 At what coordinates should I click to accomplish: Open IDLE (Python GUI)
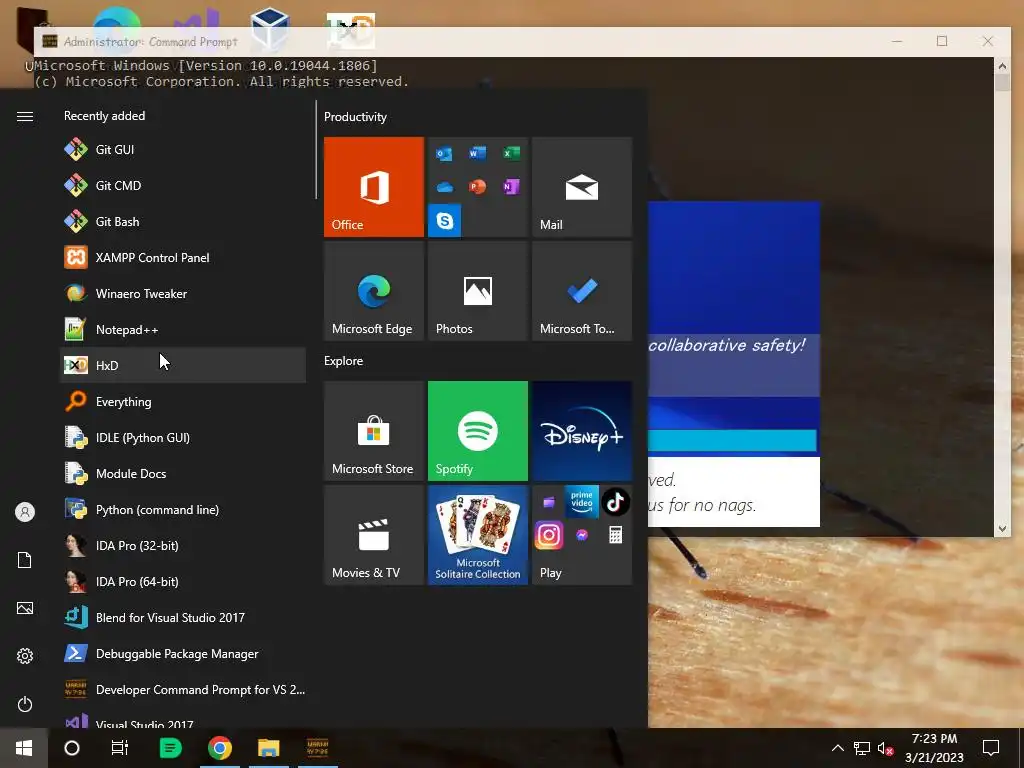tap(183, 438)
